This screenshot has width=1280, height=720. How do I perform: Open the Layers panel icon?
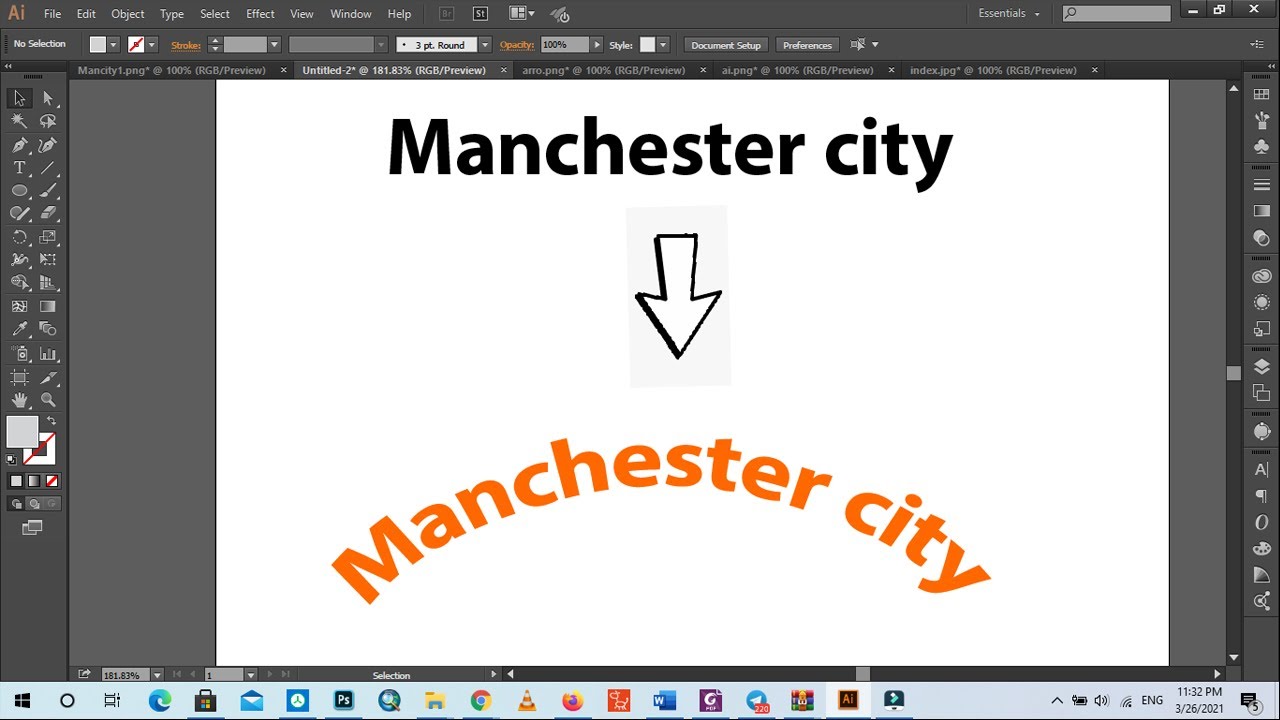tap(1261, 366)
